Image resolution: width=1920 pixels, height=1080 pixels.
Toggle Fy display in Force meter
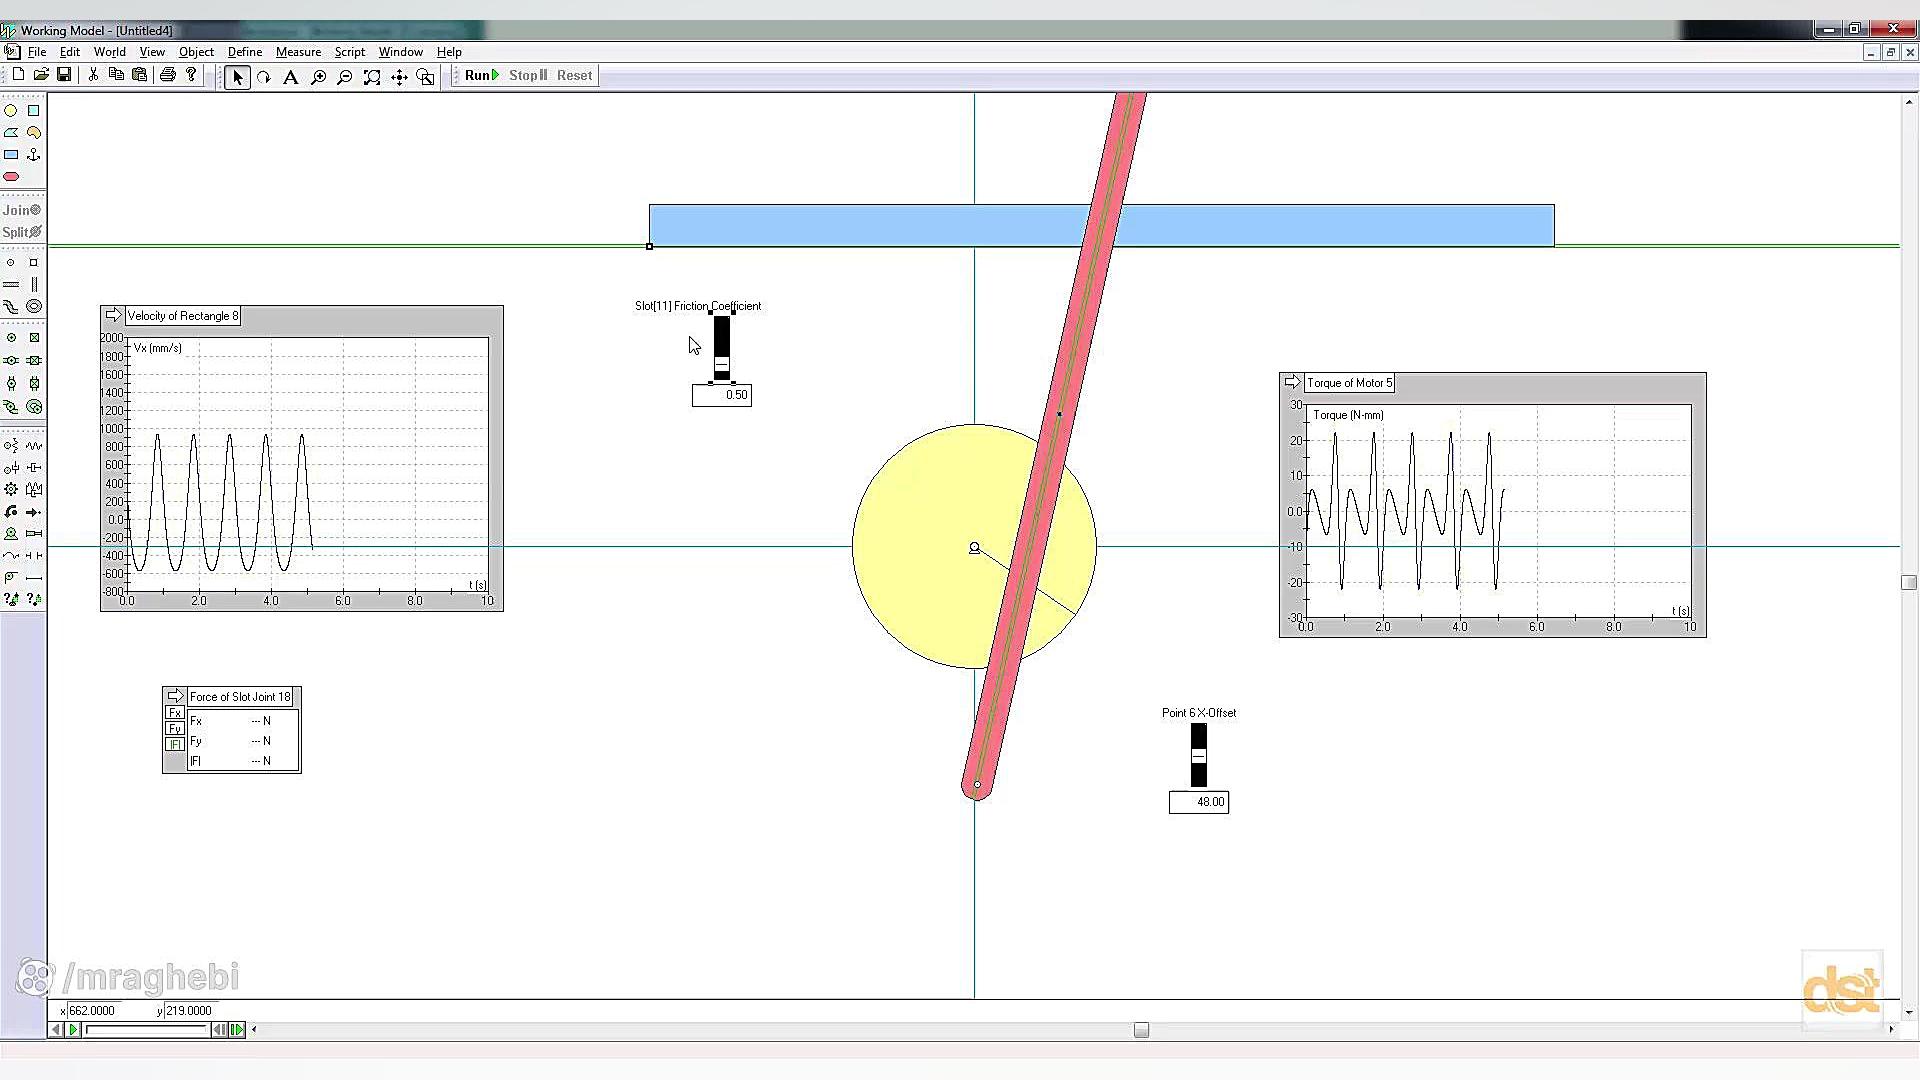point(175,729)
